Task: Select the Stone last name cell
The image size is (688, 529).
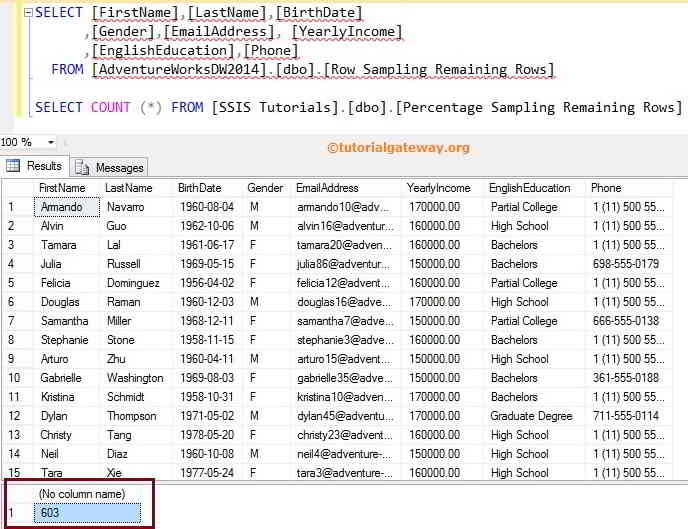Action: pyautogui.click(x=136, y=340)
